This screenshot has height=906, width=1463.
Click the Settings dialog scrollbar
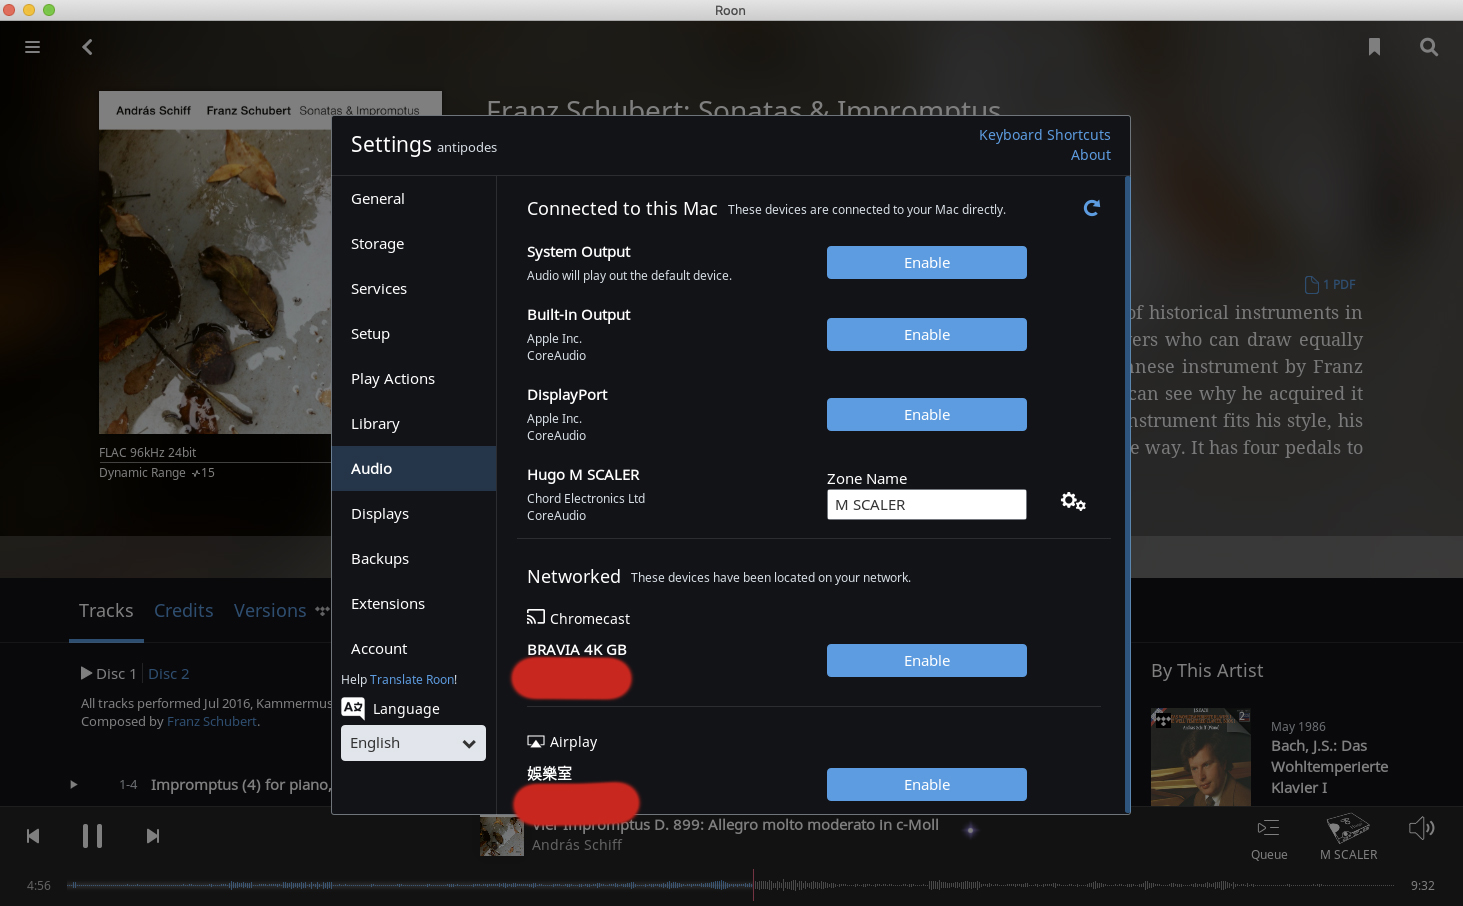pyautogui.click(x=1127, y=494)
